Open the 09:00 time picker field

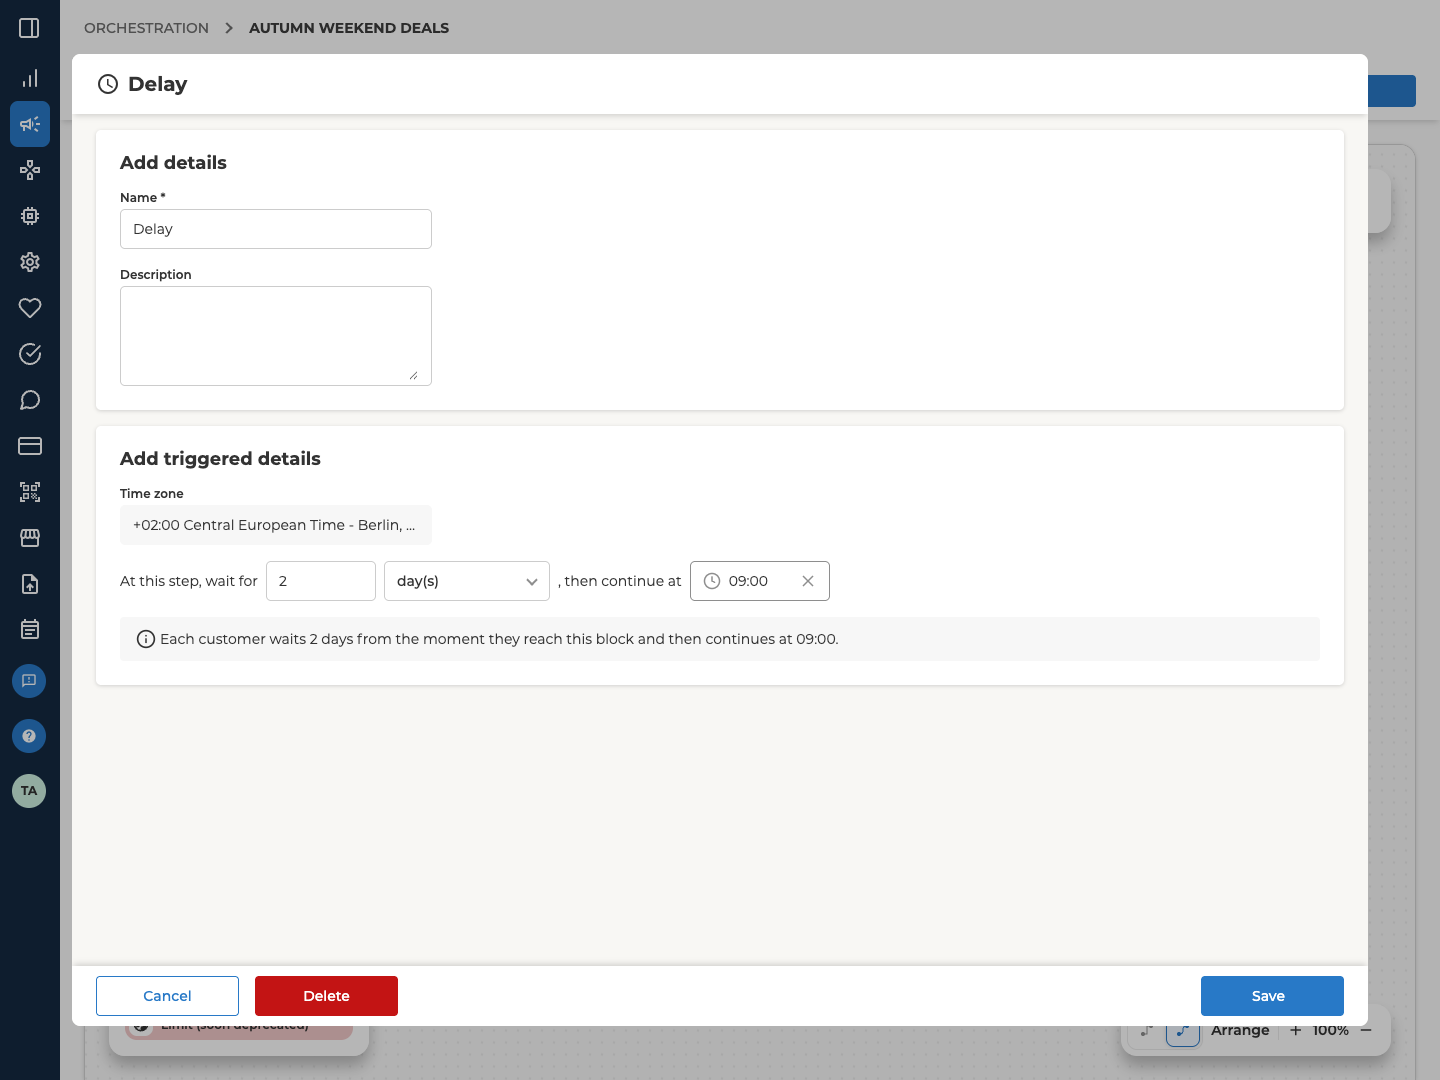point(760,581)
